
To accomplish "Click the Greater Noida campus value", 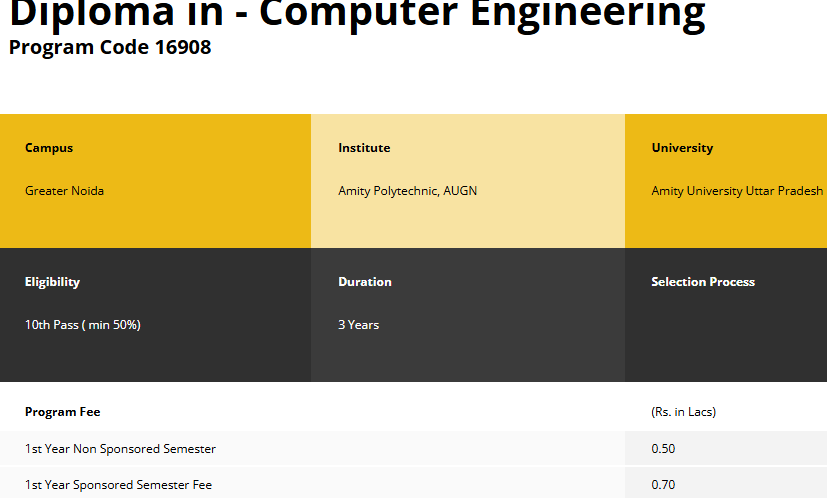I will (64, 191).
